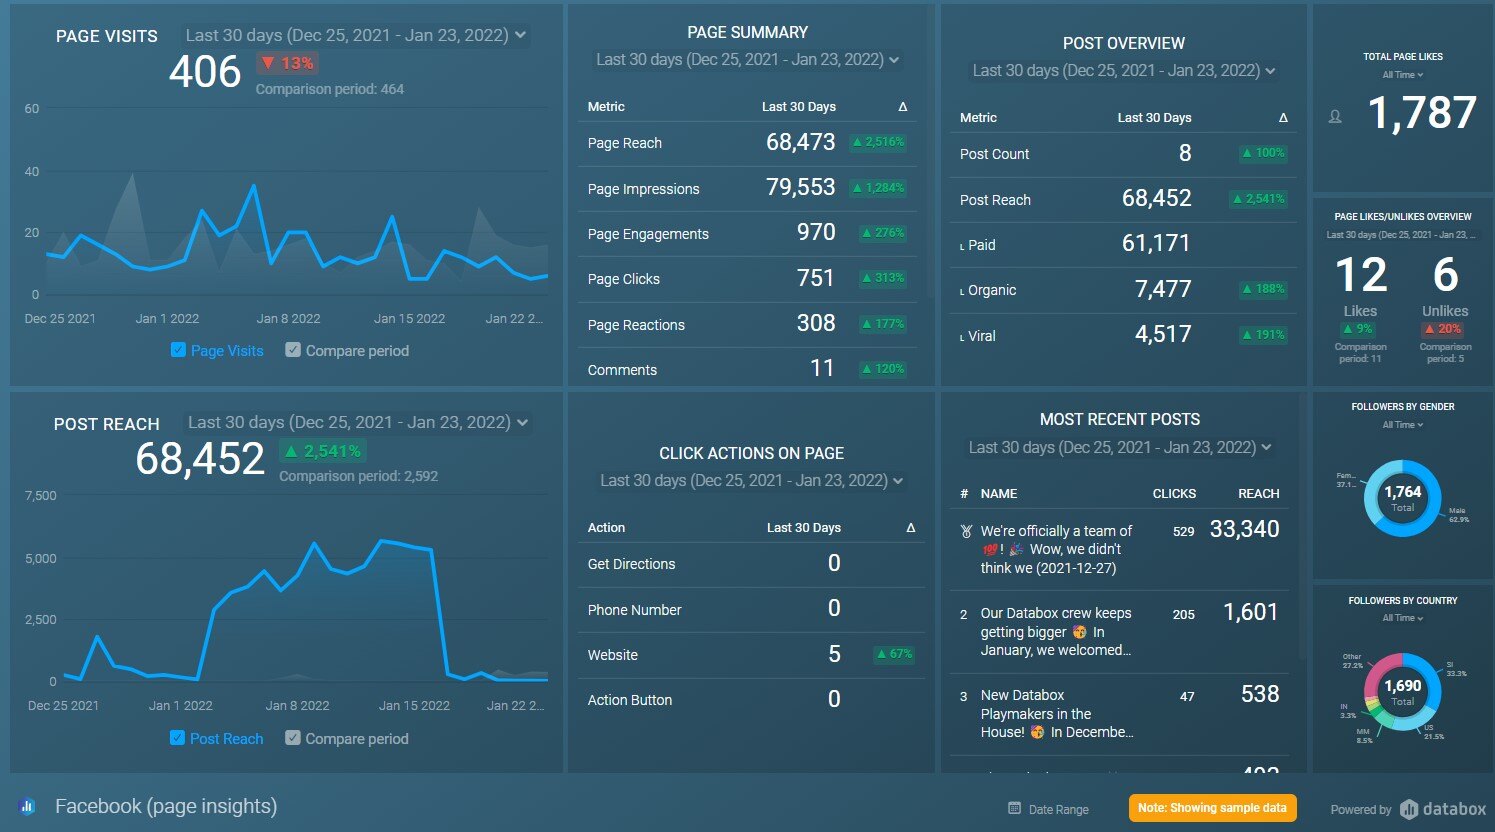
Task: Open Followers by Gender All Time dropdown
Action: point(1403,425)
